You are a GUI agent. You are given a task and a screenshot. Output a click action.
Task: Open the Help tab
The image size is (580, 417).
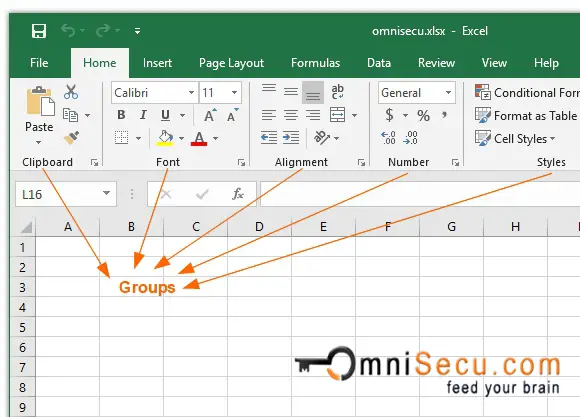coord(546,63)
